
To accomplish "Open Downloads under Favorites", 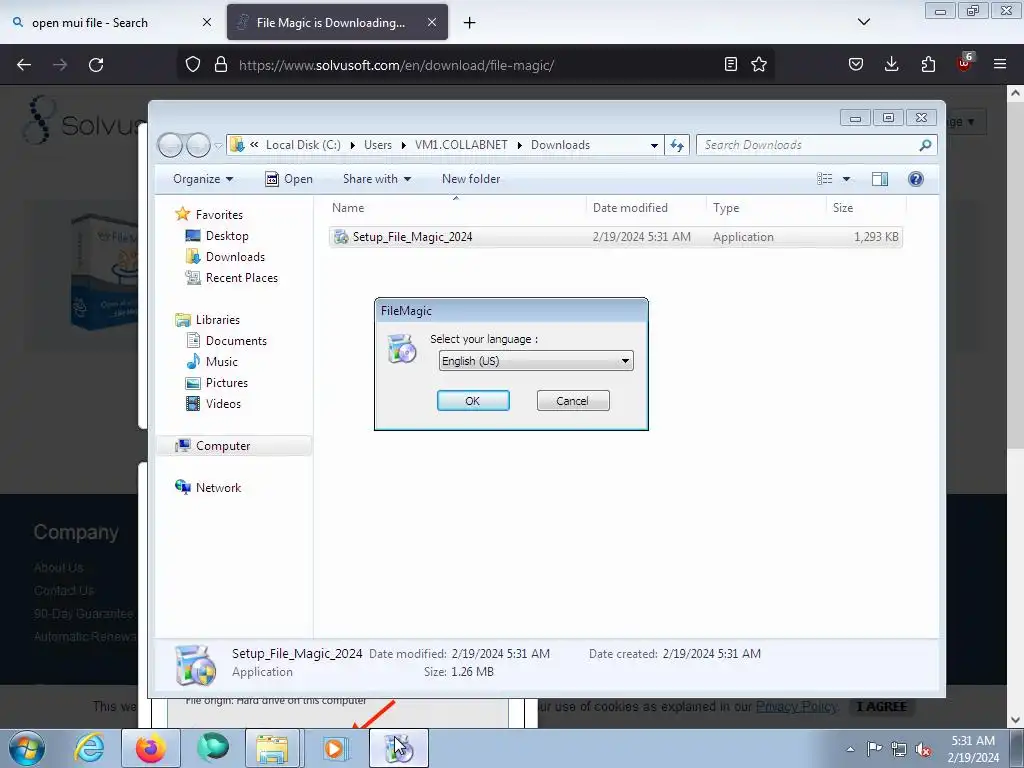I will pyautogui.click(x=235, y=257).
